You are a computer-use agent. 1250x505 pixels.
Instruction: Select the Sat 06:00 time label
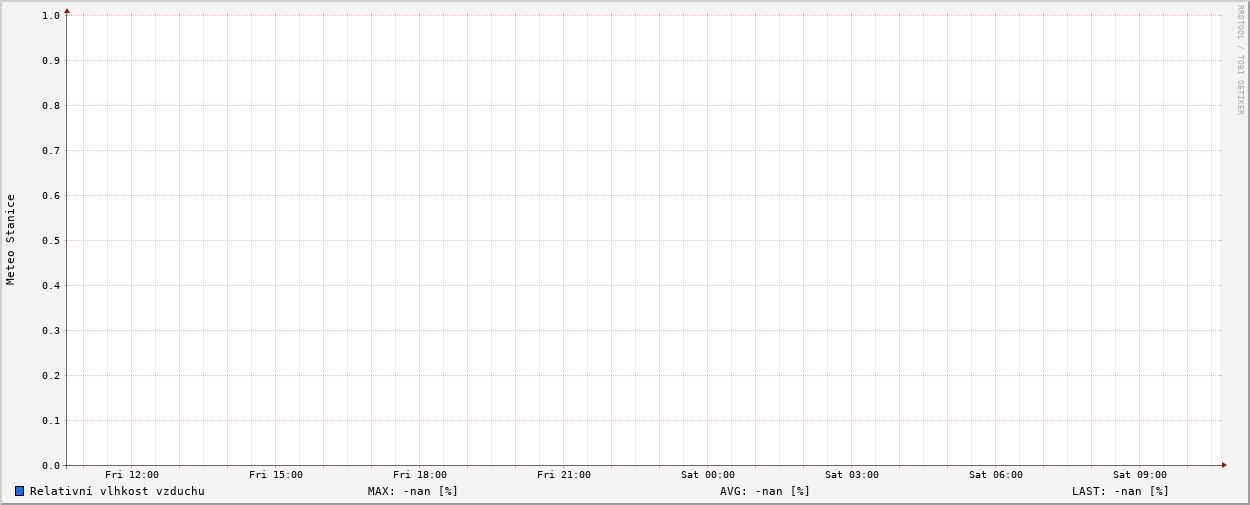pos(996,475)
